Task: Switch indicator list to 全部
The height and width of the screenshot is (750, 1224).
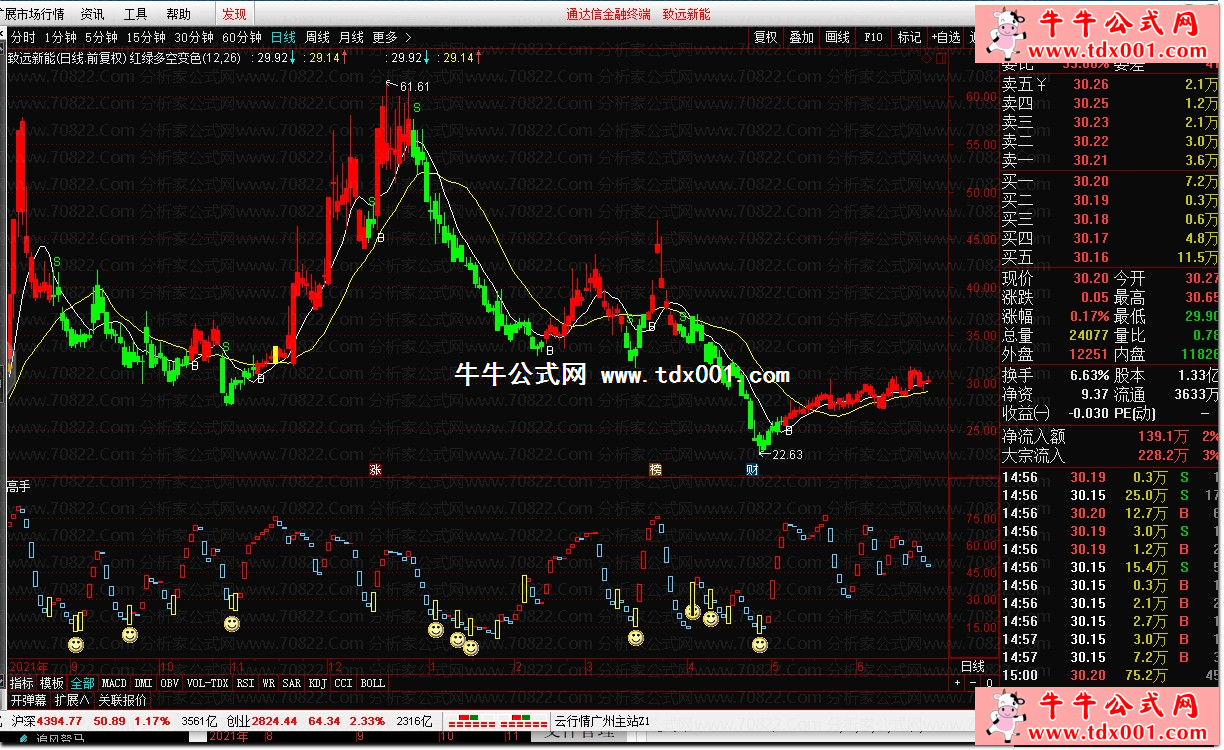Action: [82, 683]
